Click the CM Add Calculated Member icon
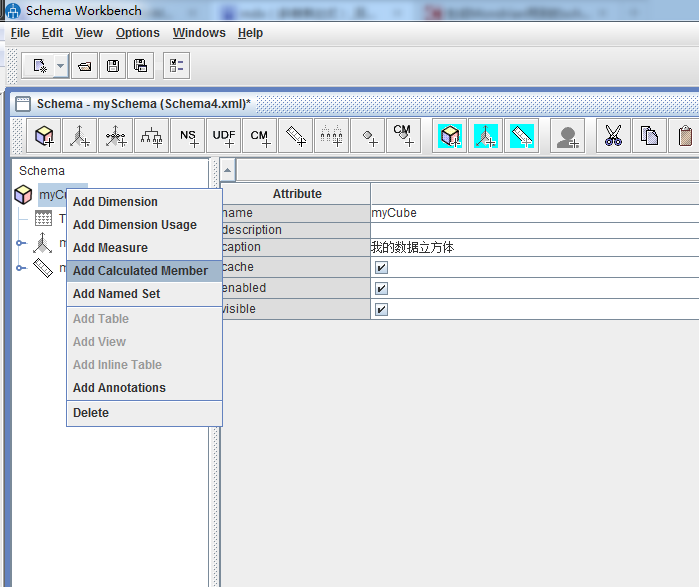The image size is (699, 587). tap(259, 136)
